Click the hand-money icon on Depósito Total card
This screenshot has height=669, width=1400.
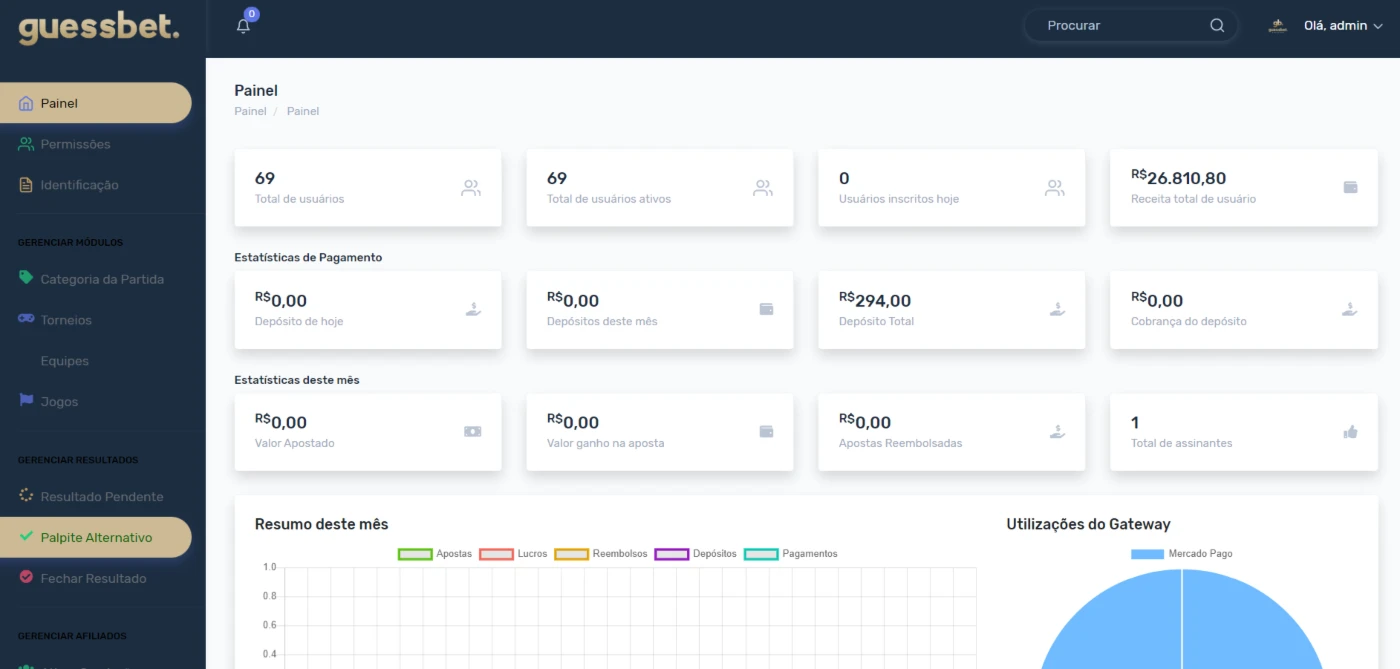click(x=1058, y=310)
